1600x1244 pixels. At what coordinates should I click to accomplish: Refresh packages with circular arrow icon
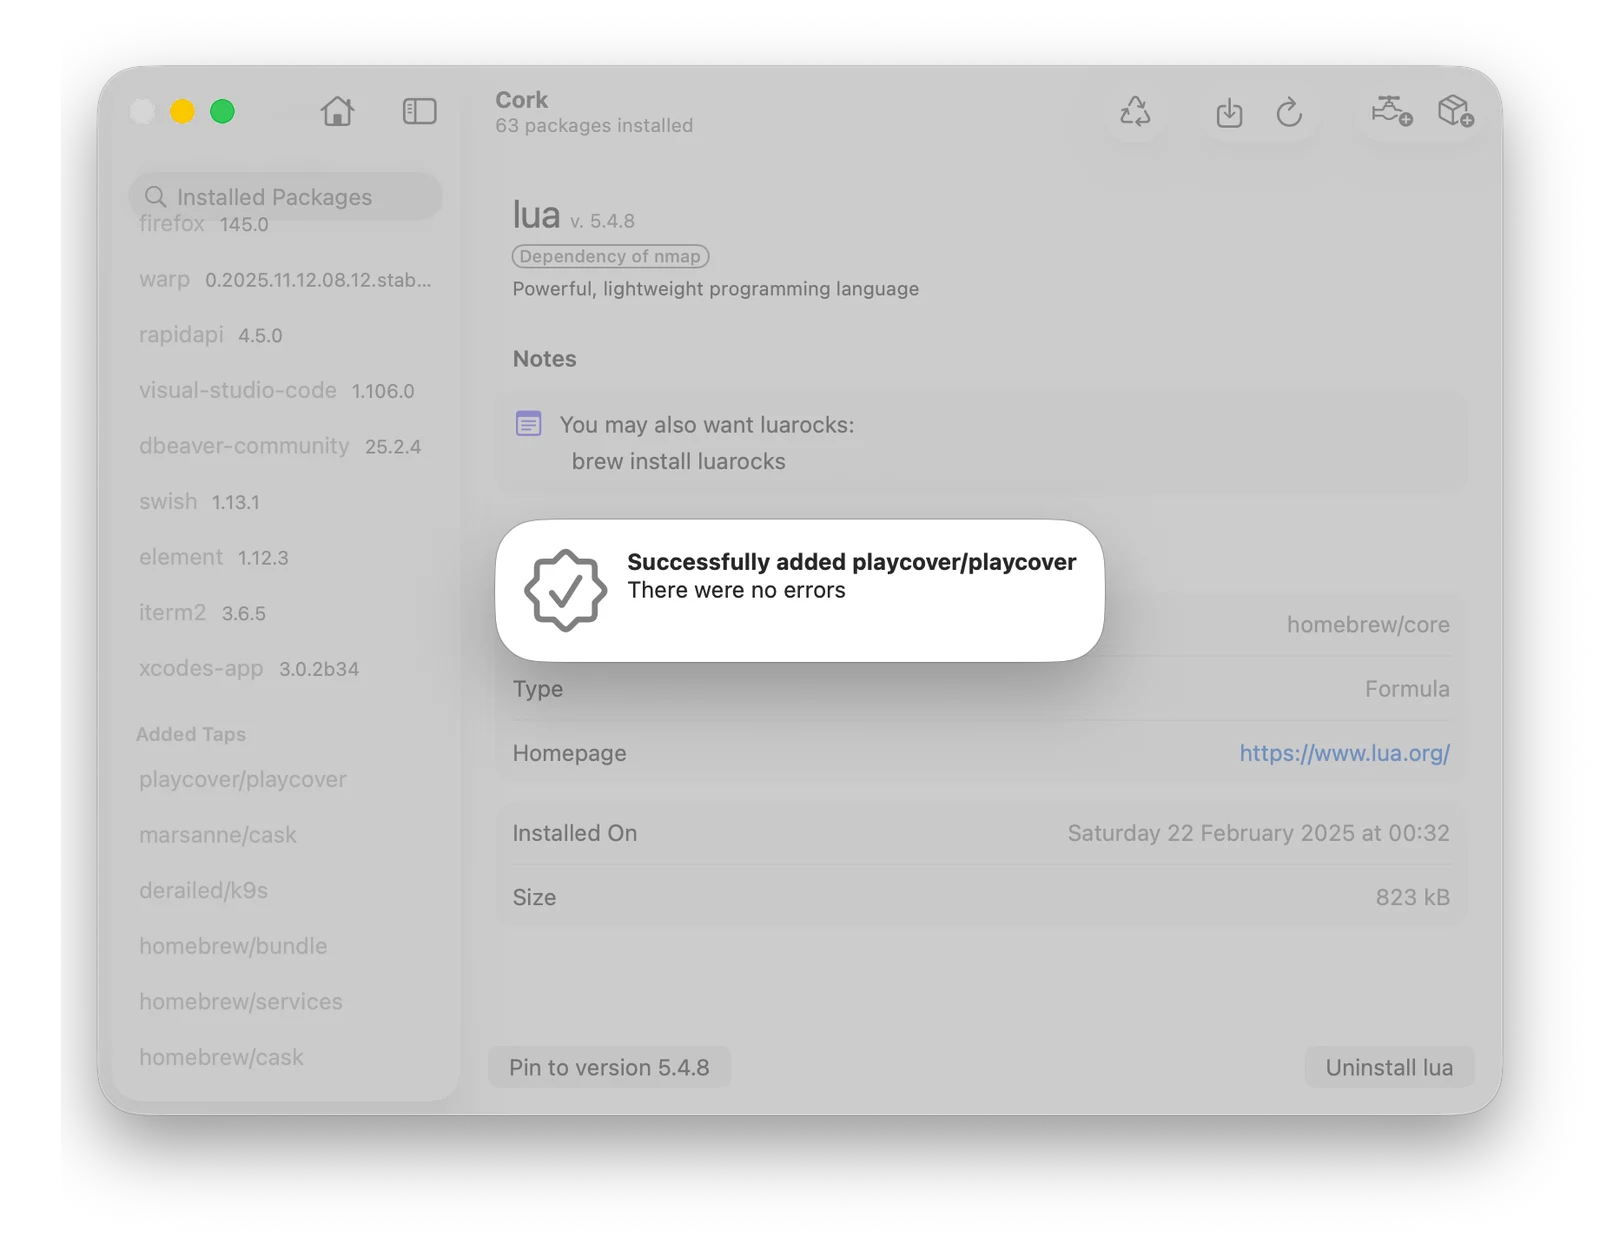tap(1289, 112)
